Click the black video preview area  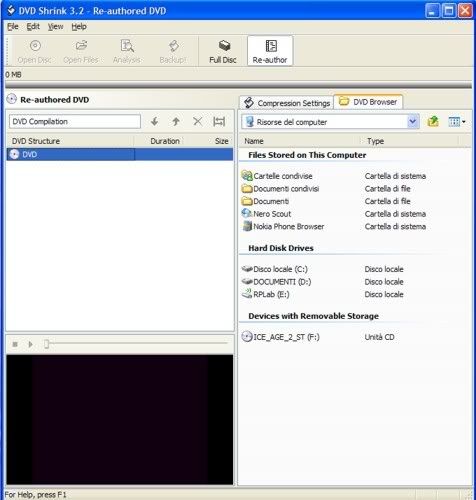(x=120, y=420)
